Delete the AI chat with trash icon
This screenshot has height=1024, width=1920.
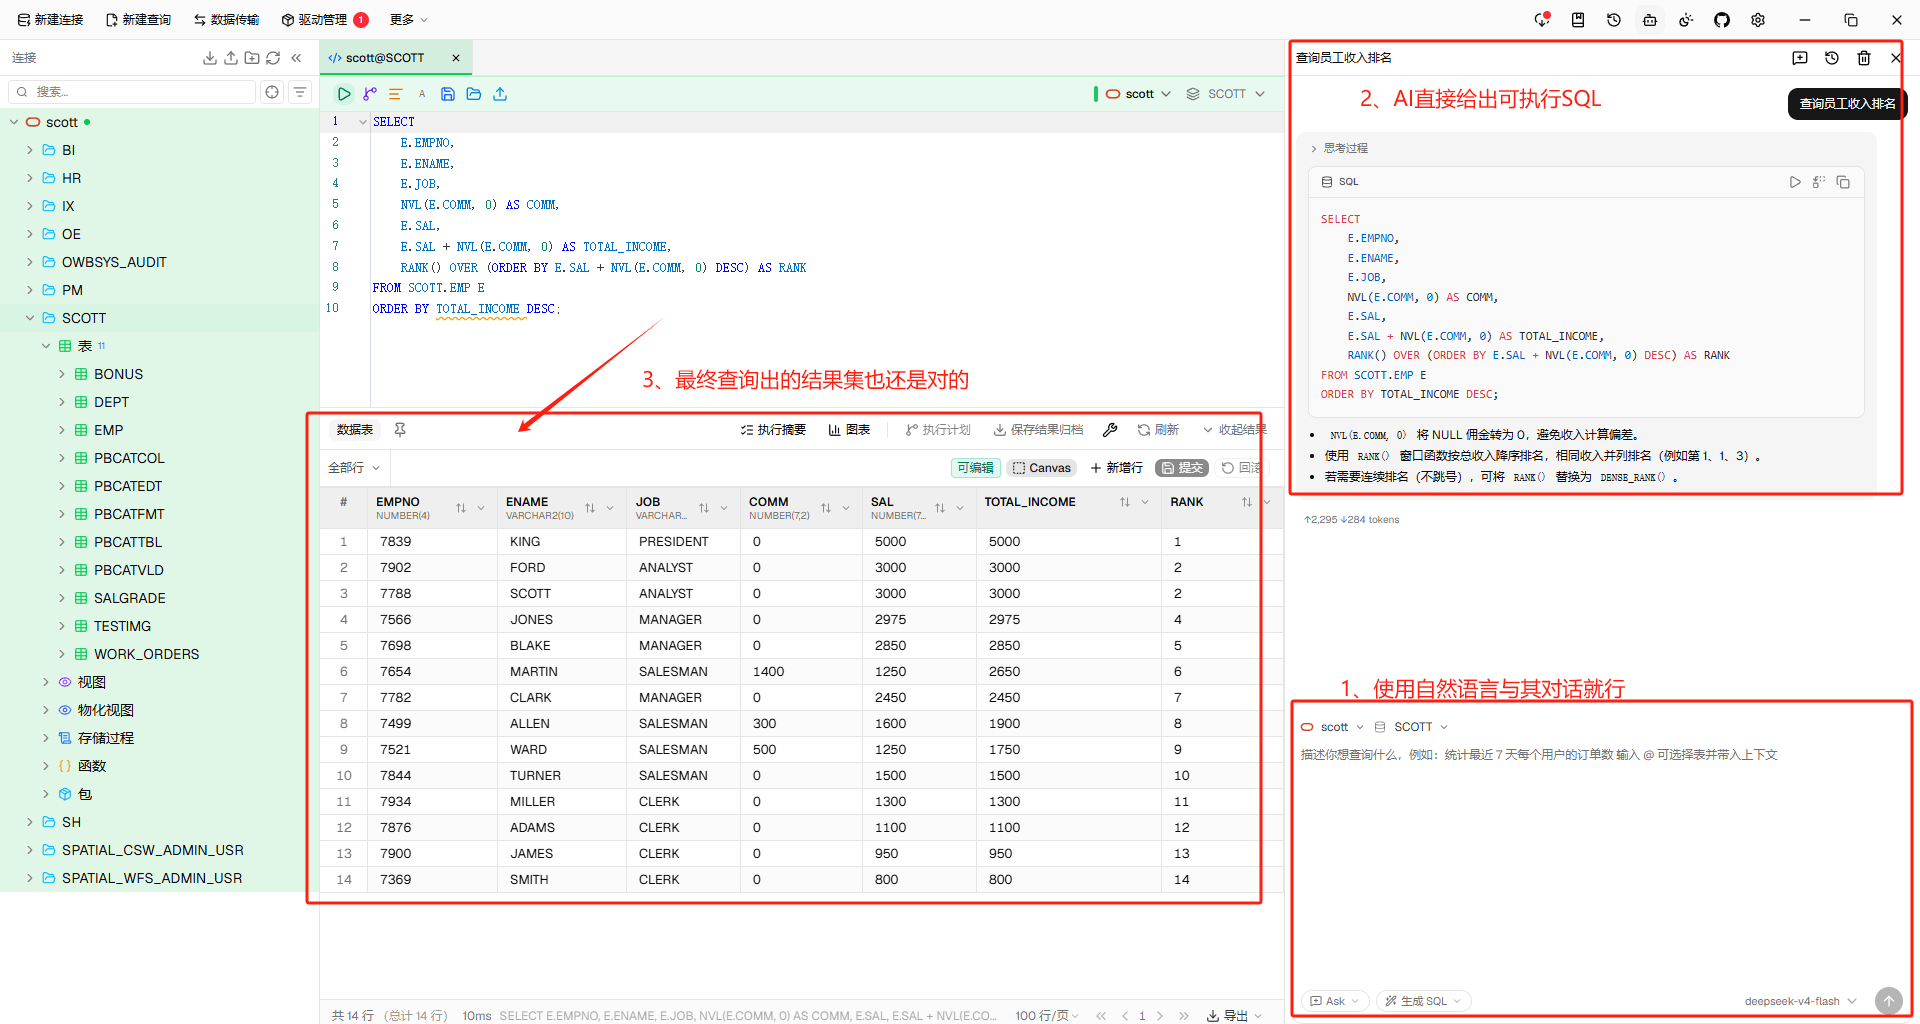click(1864, 58)
